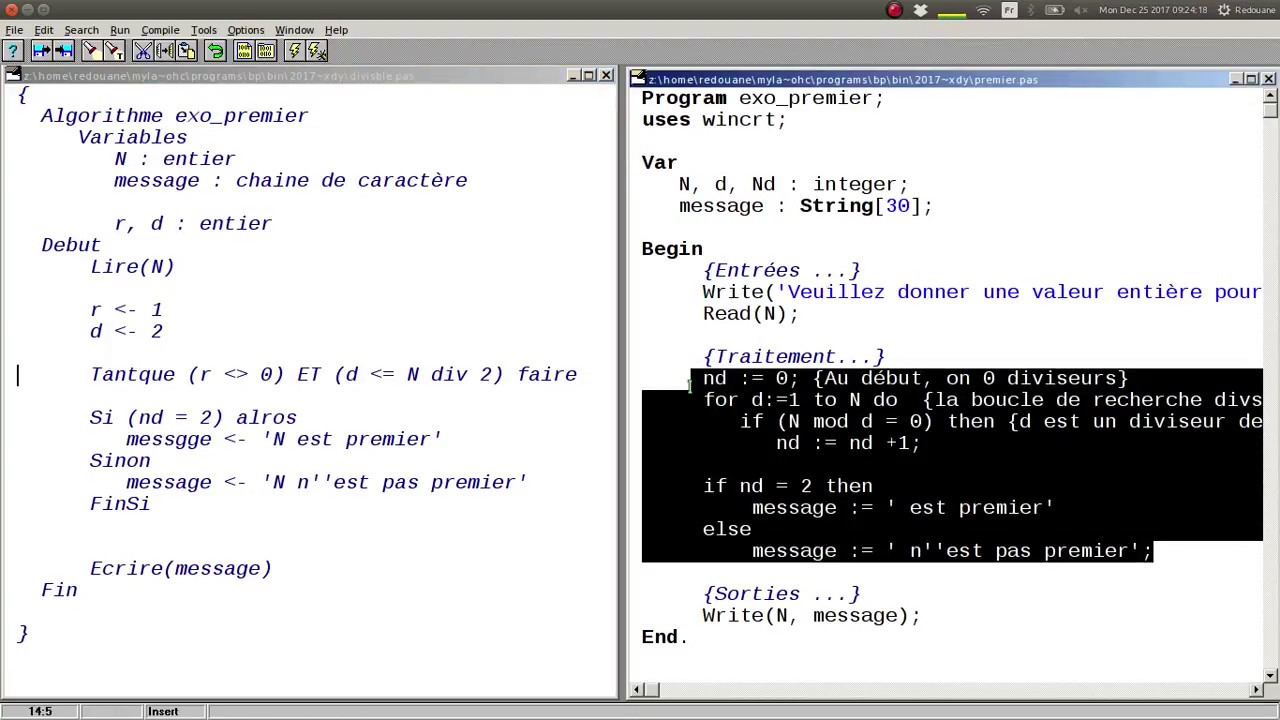This screenshot has width=1280, height=720.
Task: Click the Find flashlight toolbar icon
Action: 92,51
